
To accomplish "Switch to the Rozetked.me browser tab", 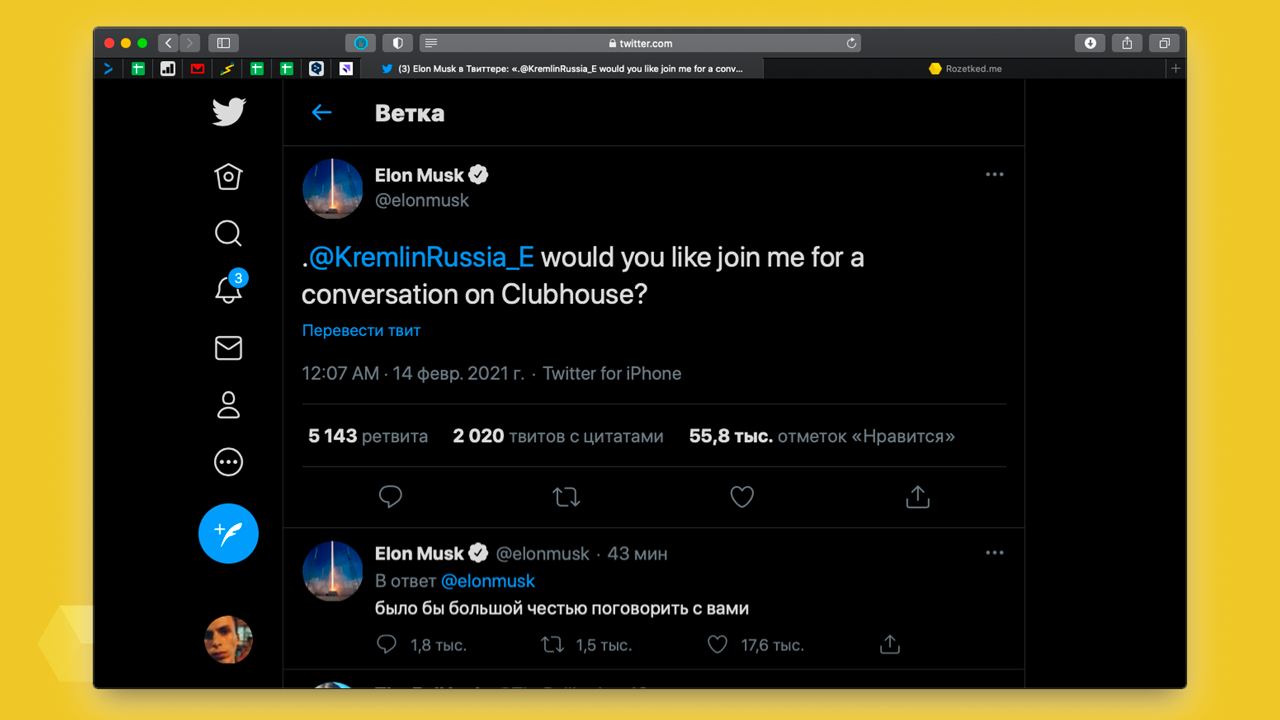I will coord(965,69).
